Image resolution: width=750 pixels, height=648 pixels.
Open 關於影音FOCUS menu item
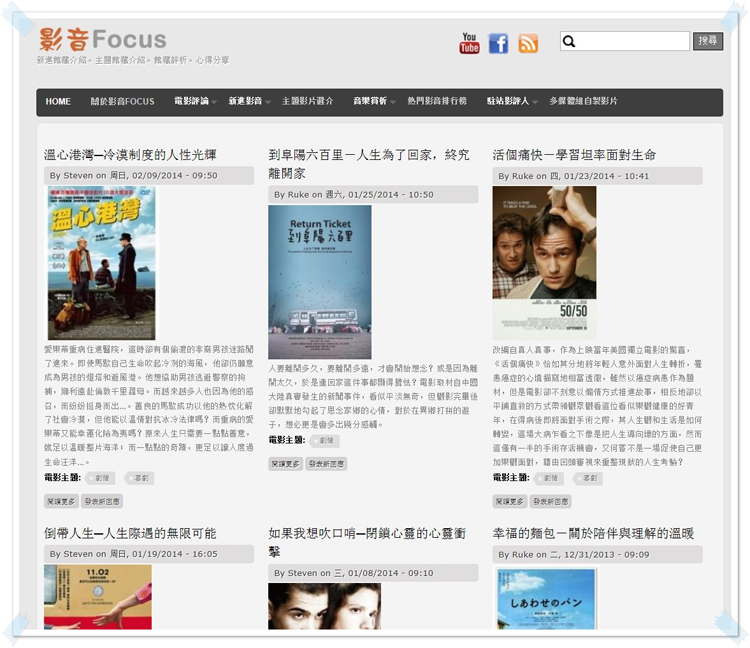(x=122, y=101)
